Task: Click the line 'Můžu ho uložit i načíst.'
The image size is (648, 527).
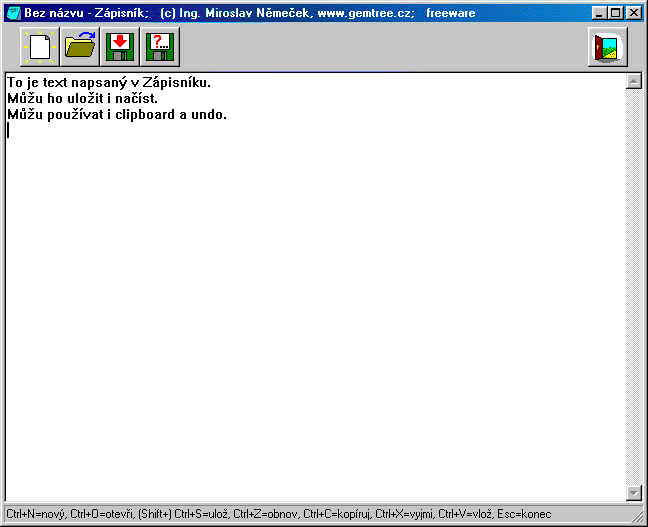Action: point(82,99)
